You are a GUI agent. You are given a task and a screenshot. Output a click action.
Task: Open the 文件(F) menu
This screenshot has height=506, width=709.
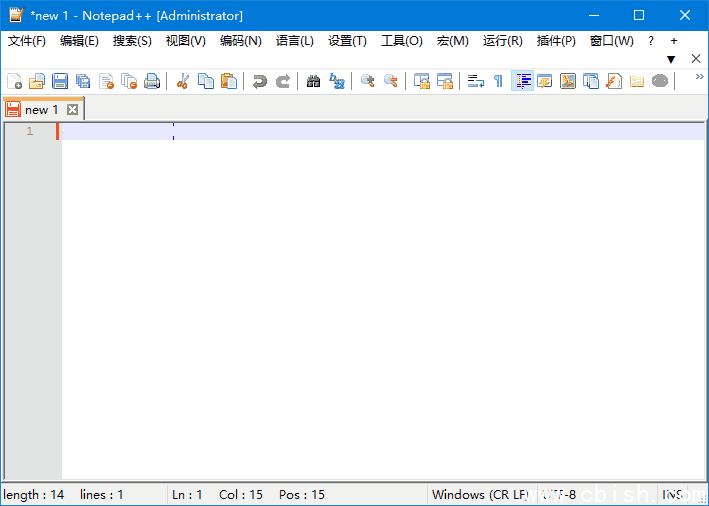click(27, 41)
